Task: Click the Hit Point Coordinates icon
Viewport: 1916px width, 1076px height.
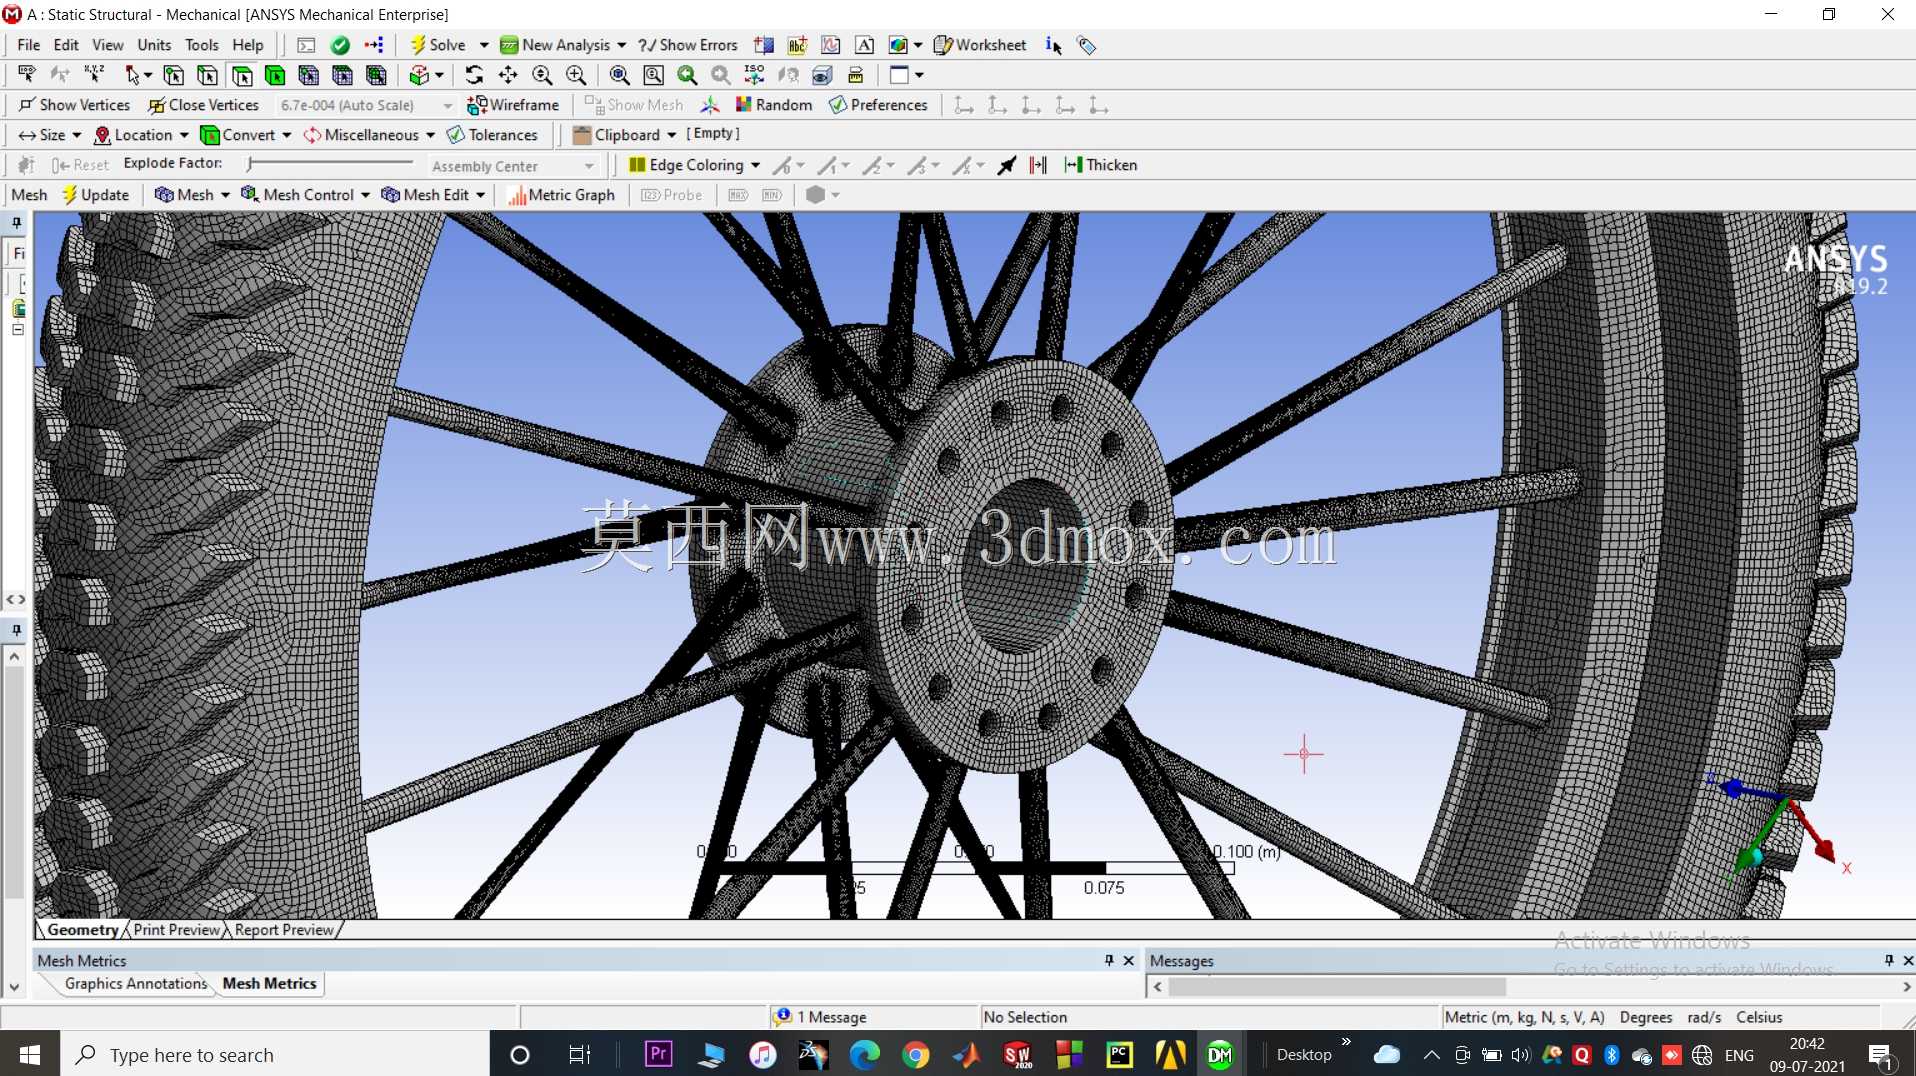Action: coord(94,75)
